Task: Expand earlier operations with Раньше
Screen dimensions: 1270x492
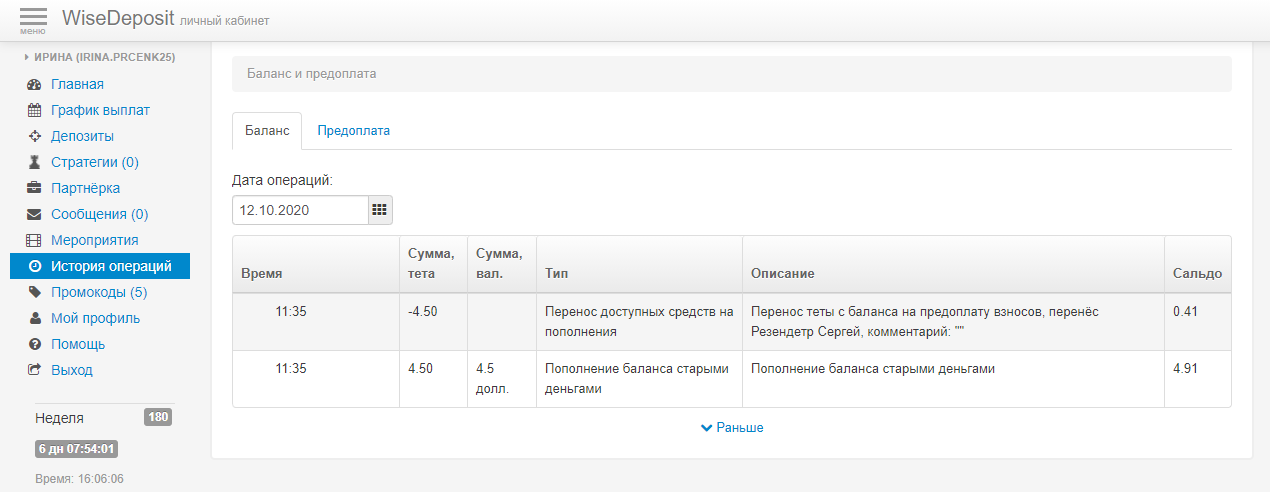Action: 732,428
